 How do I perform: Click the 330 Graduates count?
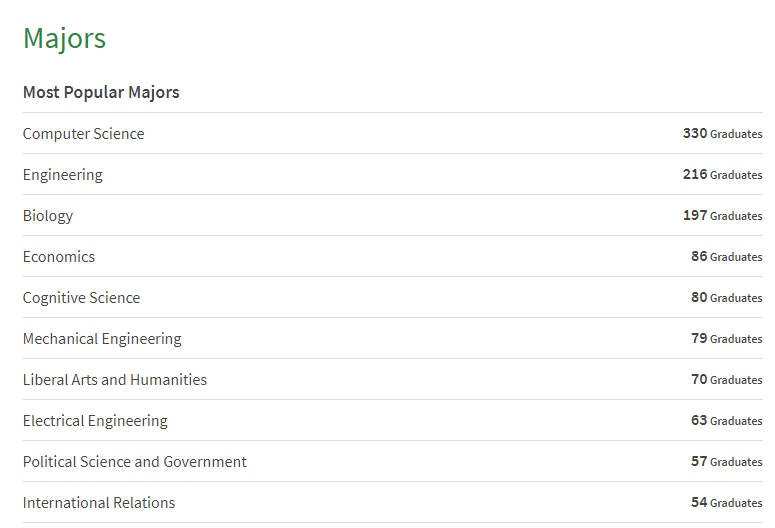(x=723, y=133)
